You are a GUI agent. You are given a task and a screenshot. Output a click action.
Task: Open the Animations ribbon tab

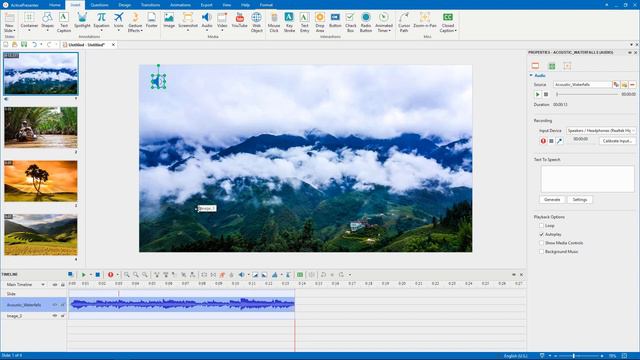(x=180, y=5)
